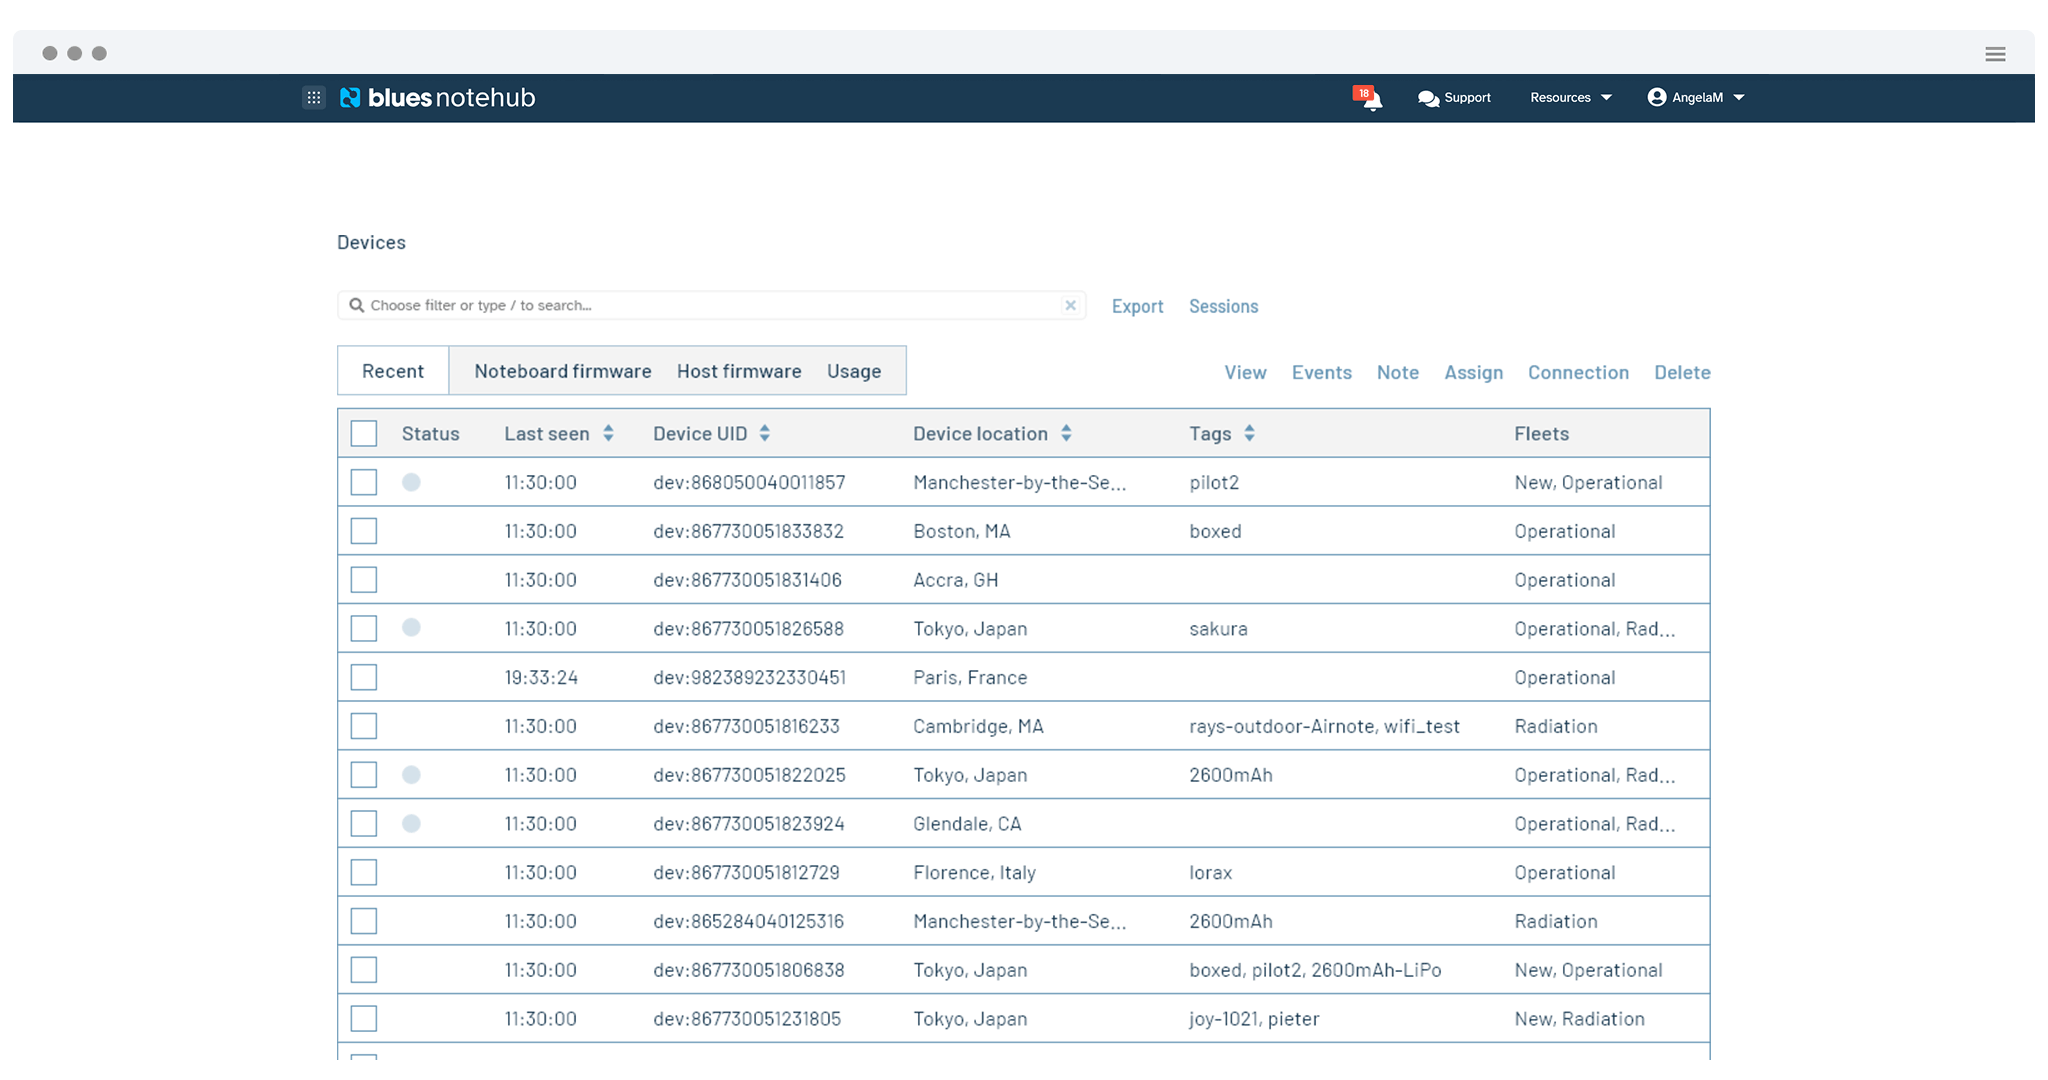Click the Support chat bubble icon

click(1428, 98)
